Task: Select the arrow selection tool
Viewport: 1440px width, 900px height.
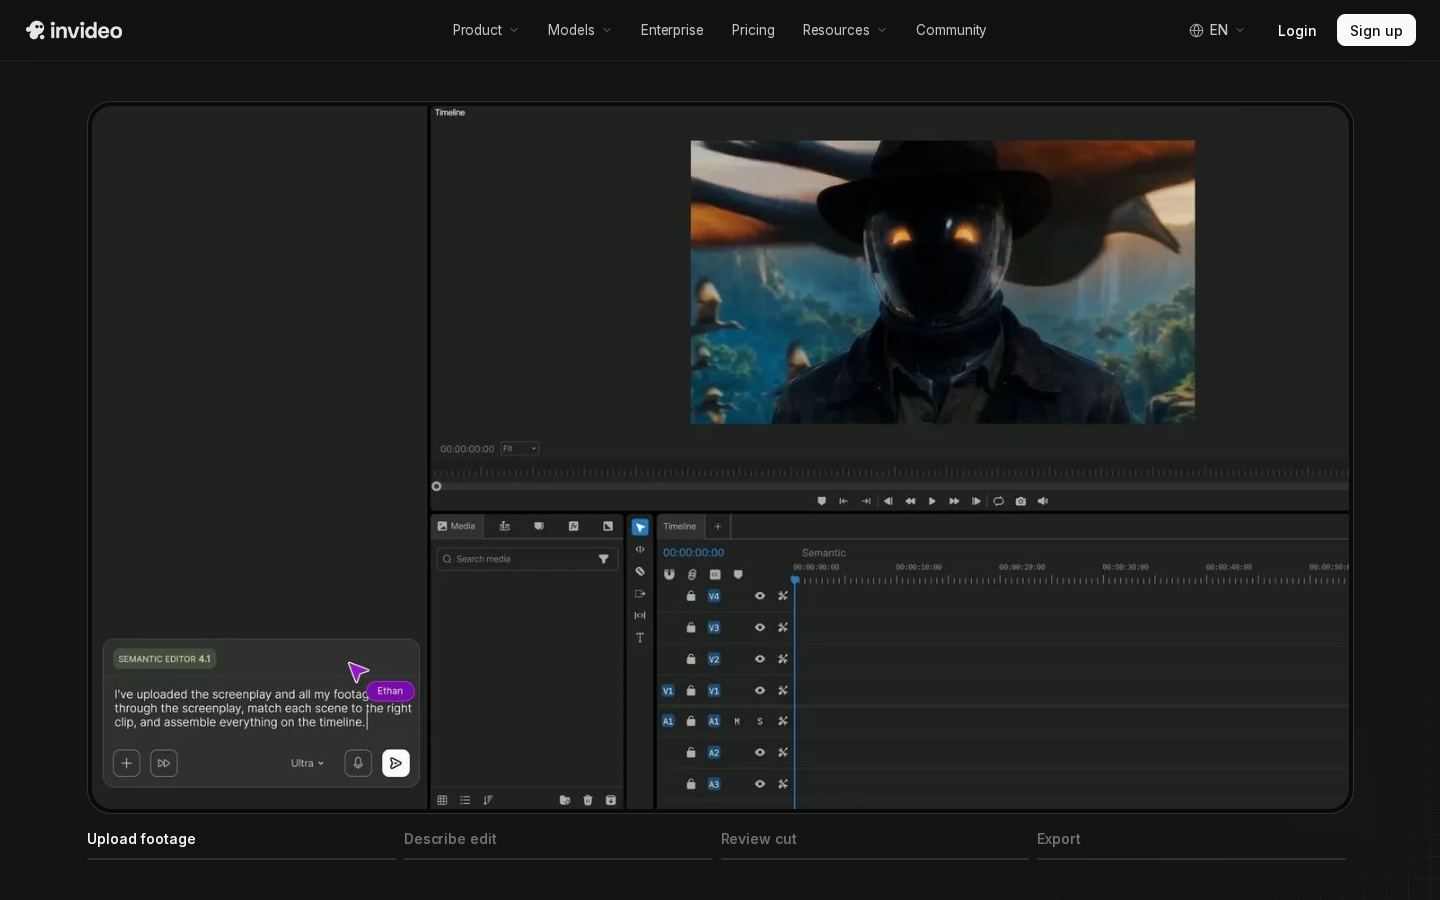Action: [640, 527]
